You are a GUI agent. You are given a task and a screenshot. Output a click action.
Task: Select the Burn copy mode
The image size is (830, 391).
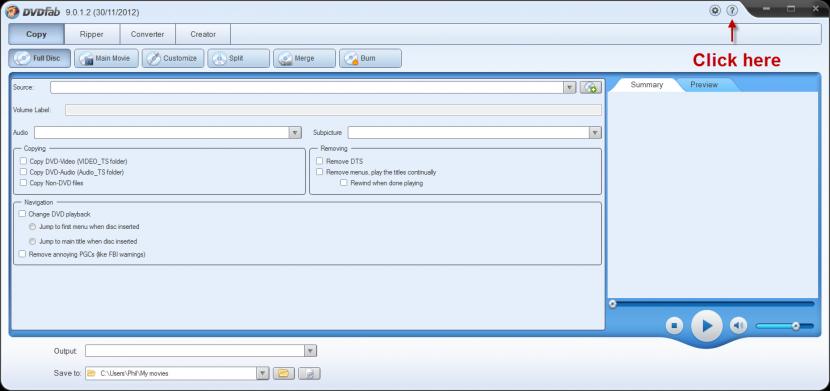click(x=371, y=58)
